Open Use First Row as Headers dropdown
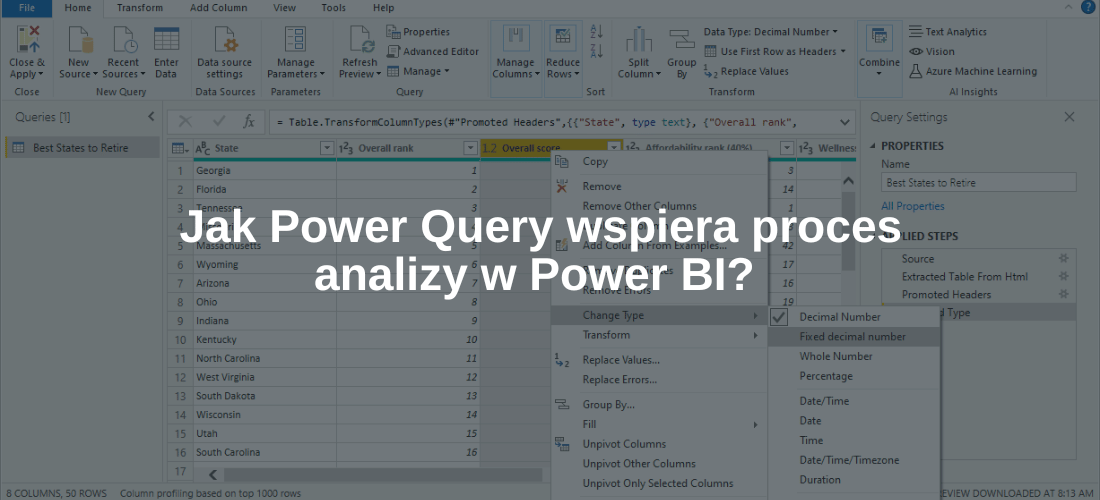1100x500 pixels. [775, 51]
